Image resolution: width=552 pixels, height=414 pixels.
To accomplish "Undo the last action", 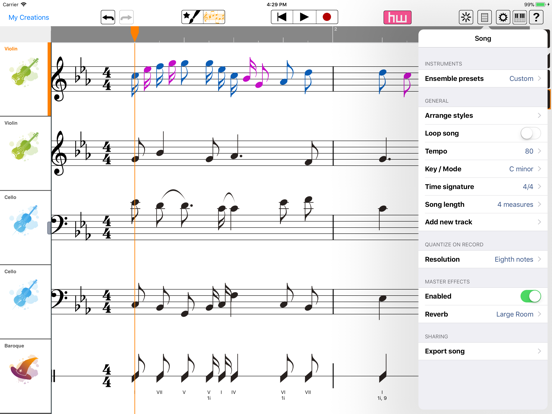I will [108, 17].
